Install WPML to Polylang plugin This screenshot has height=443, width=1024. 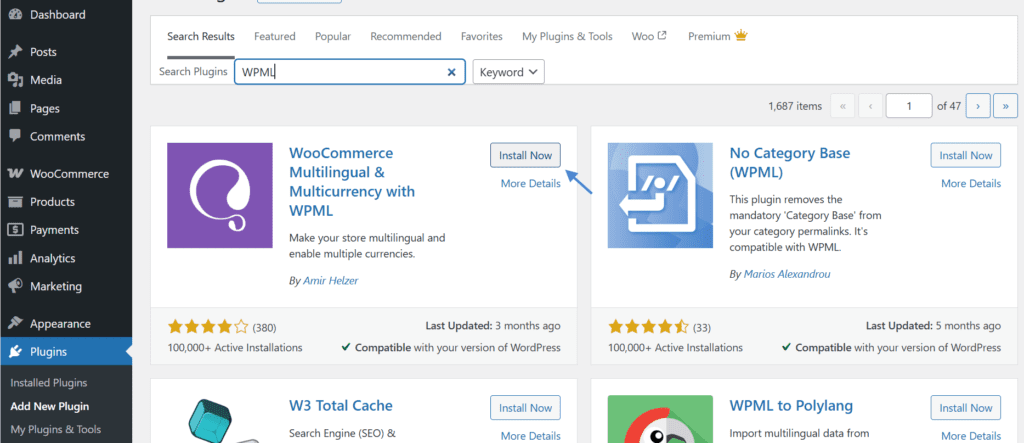[966, 408]
